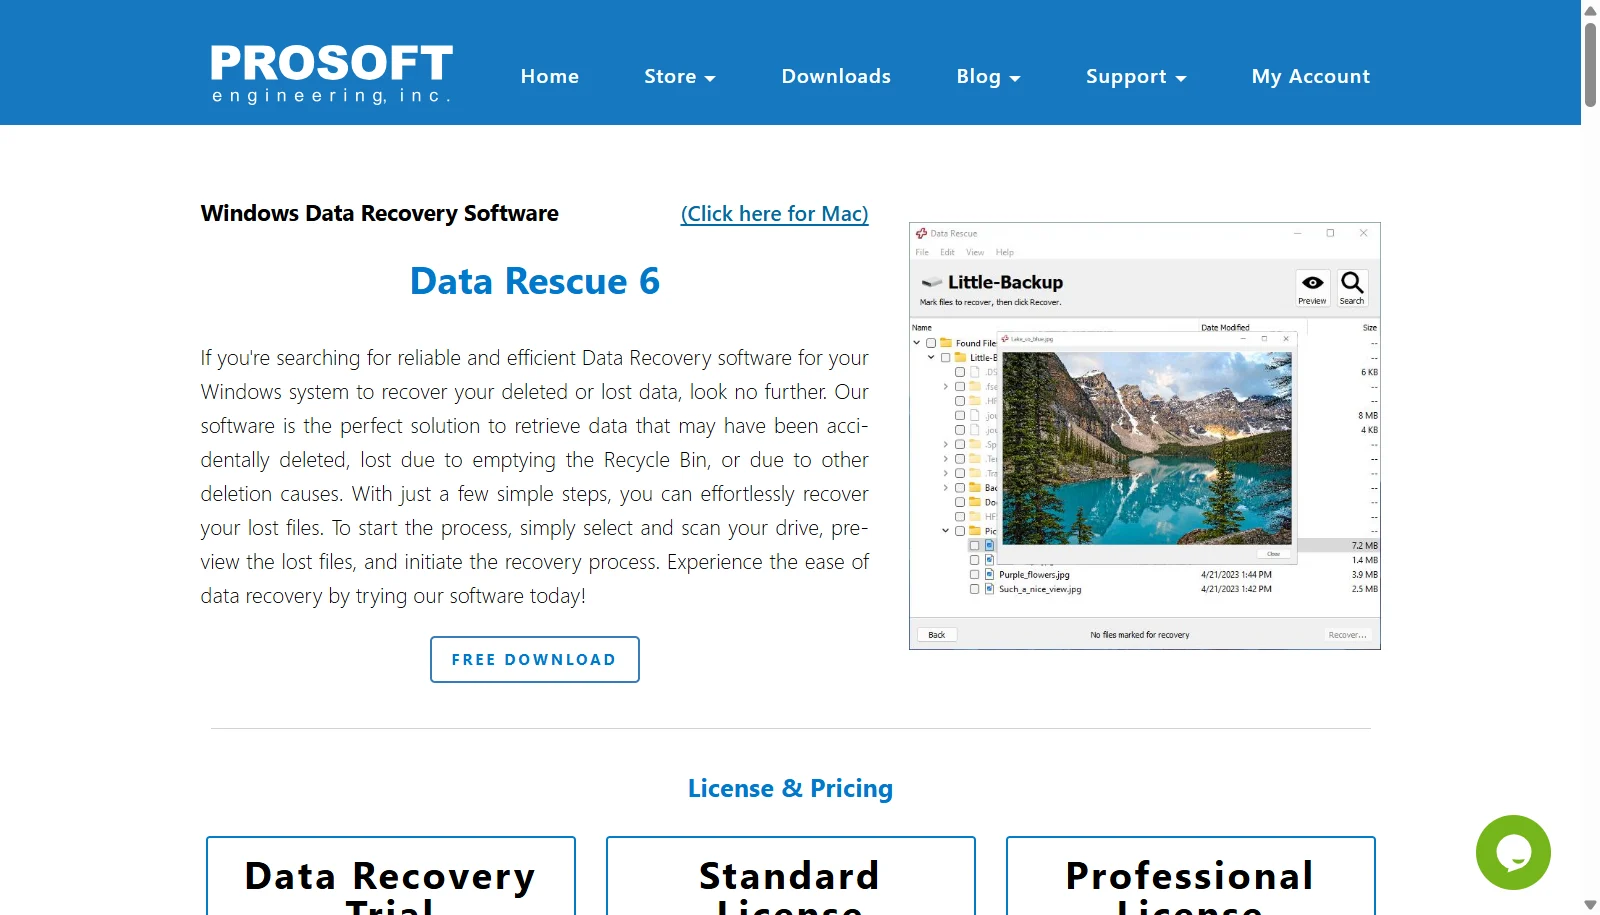Open the Downloads page

[x=836, y=76]
